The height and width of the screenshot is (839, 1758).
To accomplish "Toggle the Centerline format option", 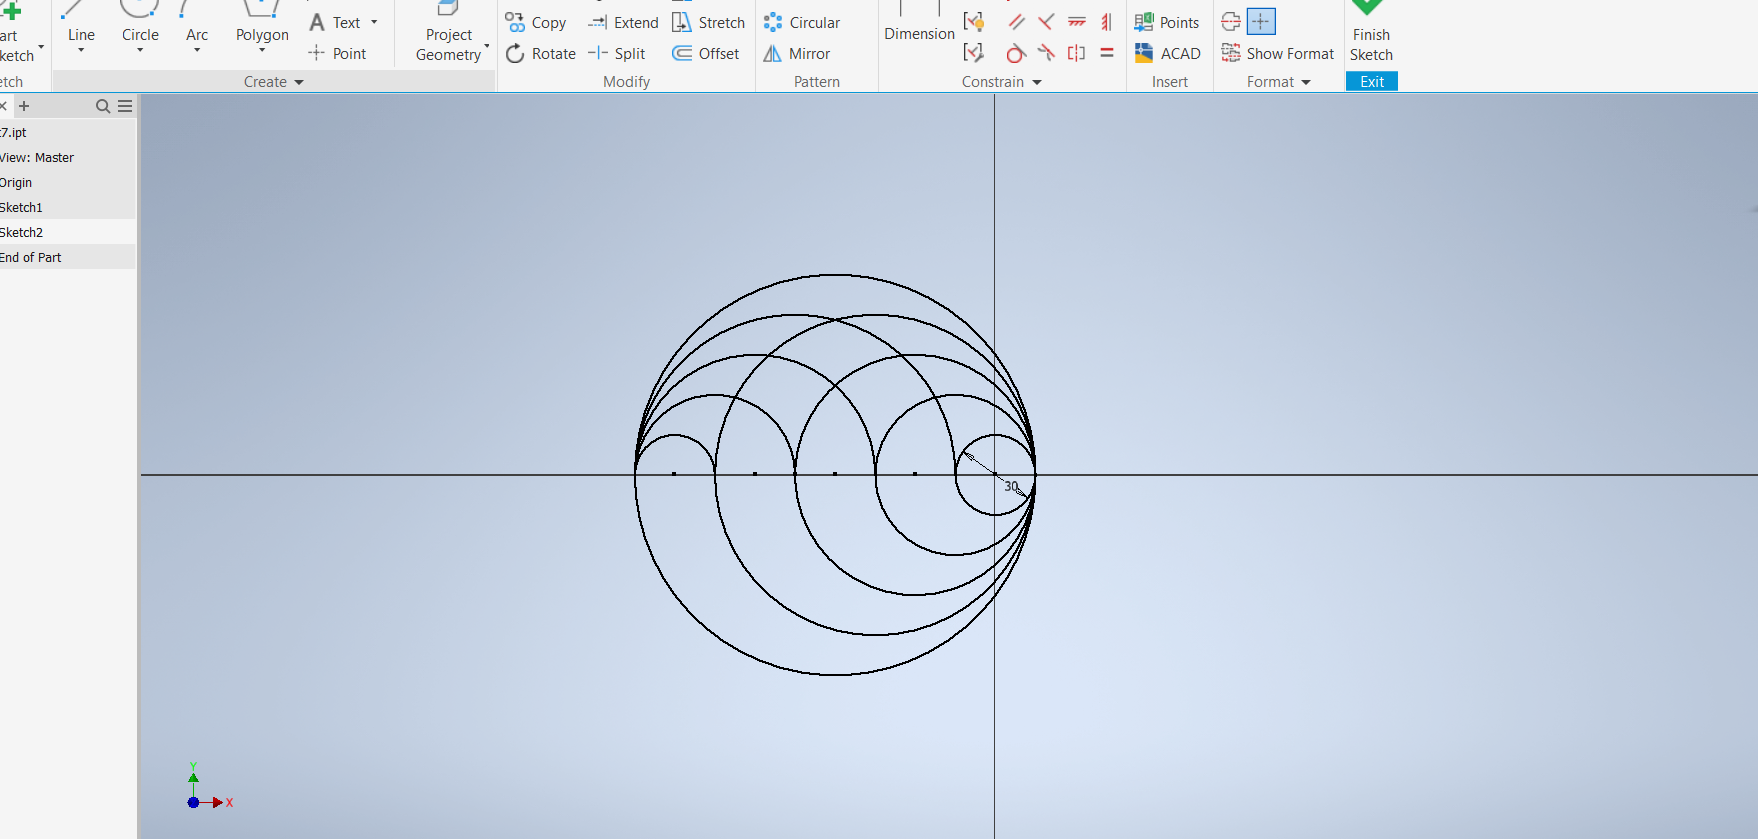I will [1231, 22].
